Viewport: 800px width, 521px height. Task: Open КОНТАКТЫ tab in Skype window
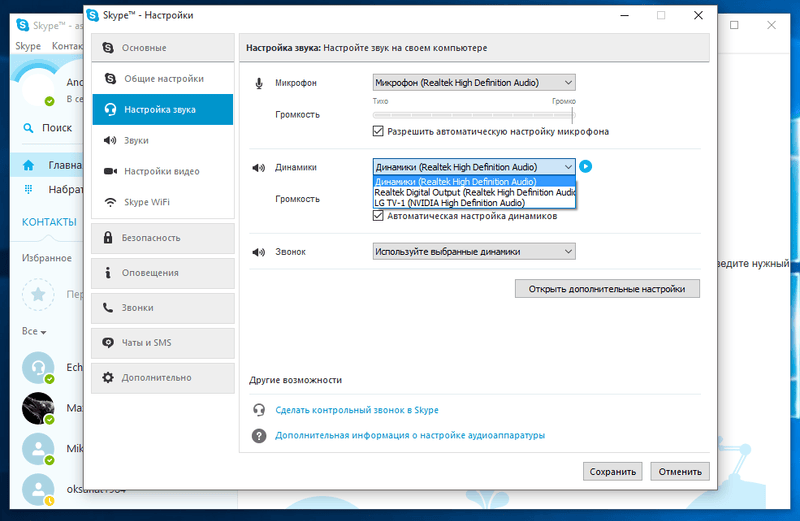click(x=49, y=222)
